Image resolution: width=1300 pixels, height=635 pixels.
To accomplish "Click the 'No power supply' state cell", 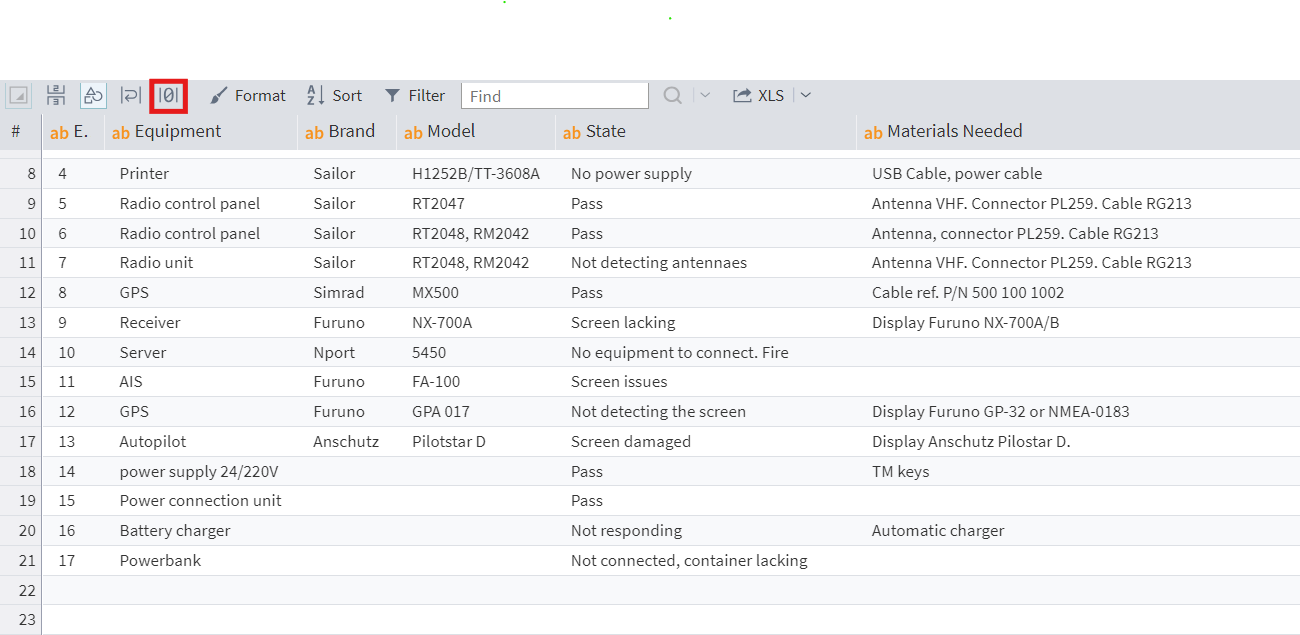I will [631, 174].
